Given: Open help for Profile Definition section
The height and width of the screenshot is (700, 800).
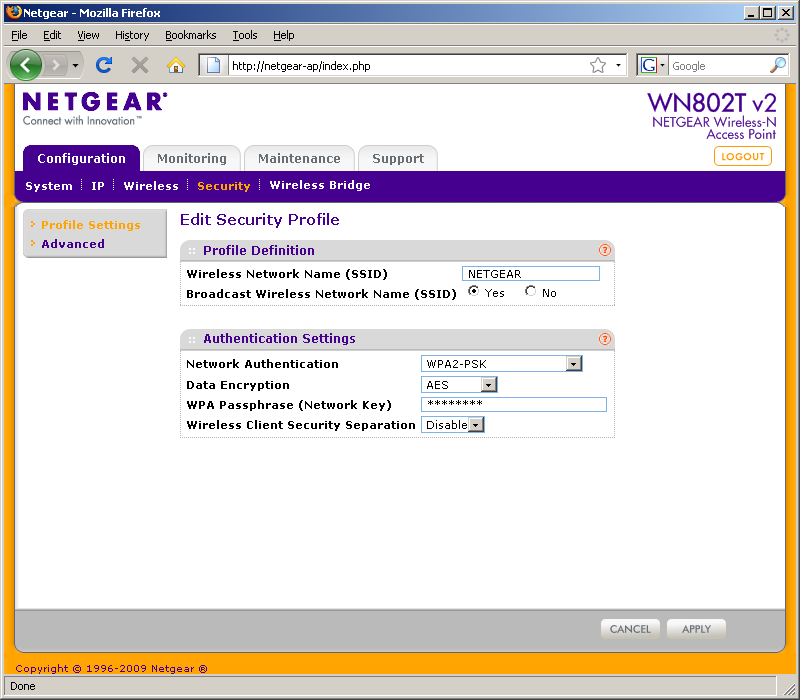Looking at the screenshot, I should [605, 250].
